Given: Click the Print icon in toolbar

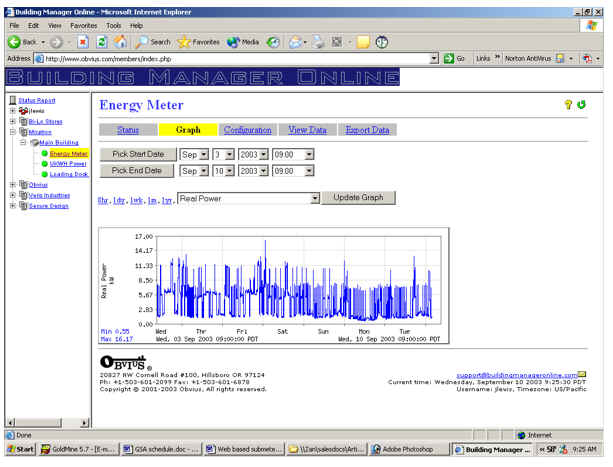Looking at the screenshot, I should (x=318, y=42).
